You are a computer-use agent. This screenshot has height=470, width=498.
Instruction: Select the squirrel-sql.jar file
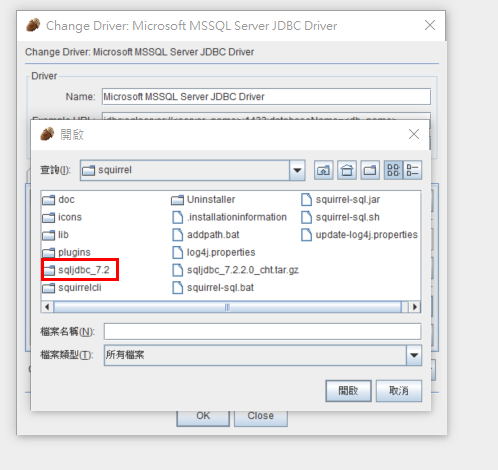tap(340, 200)
